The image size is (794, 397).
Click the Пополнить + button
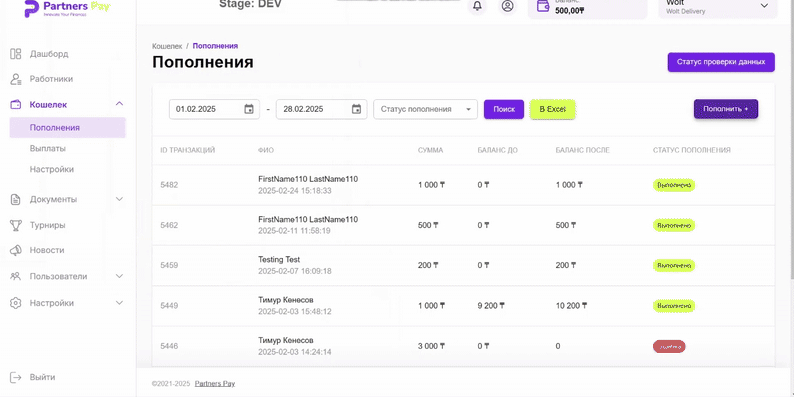coord(726,109)
